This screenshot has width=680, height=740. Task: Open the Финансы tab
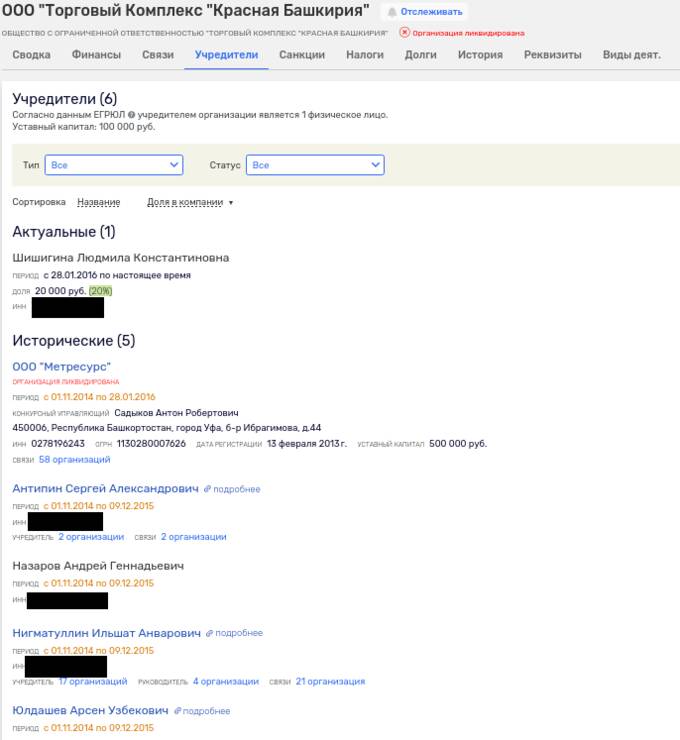pos(96,55)
